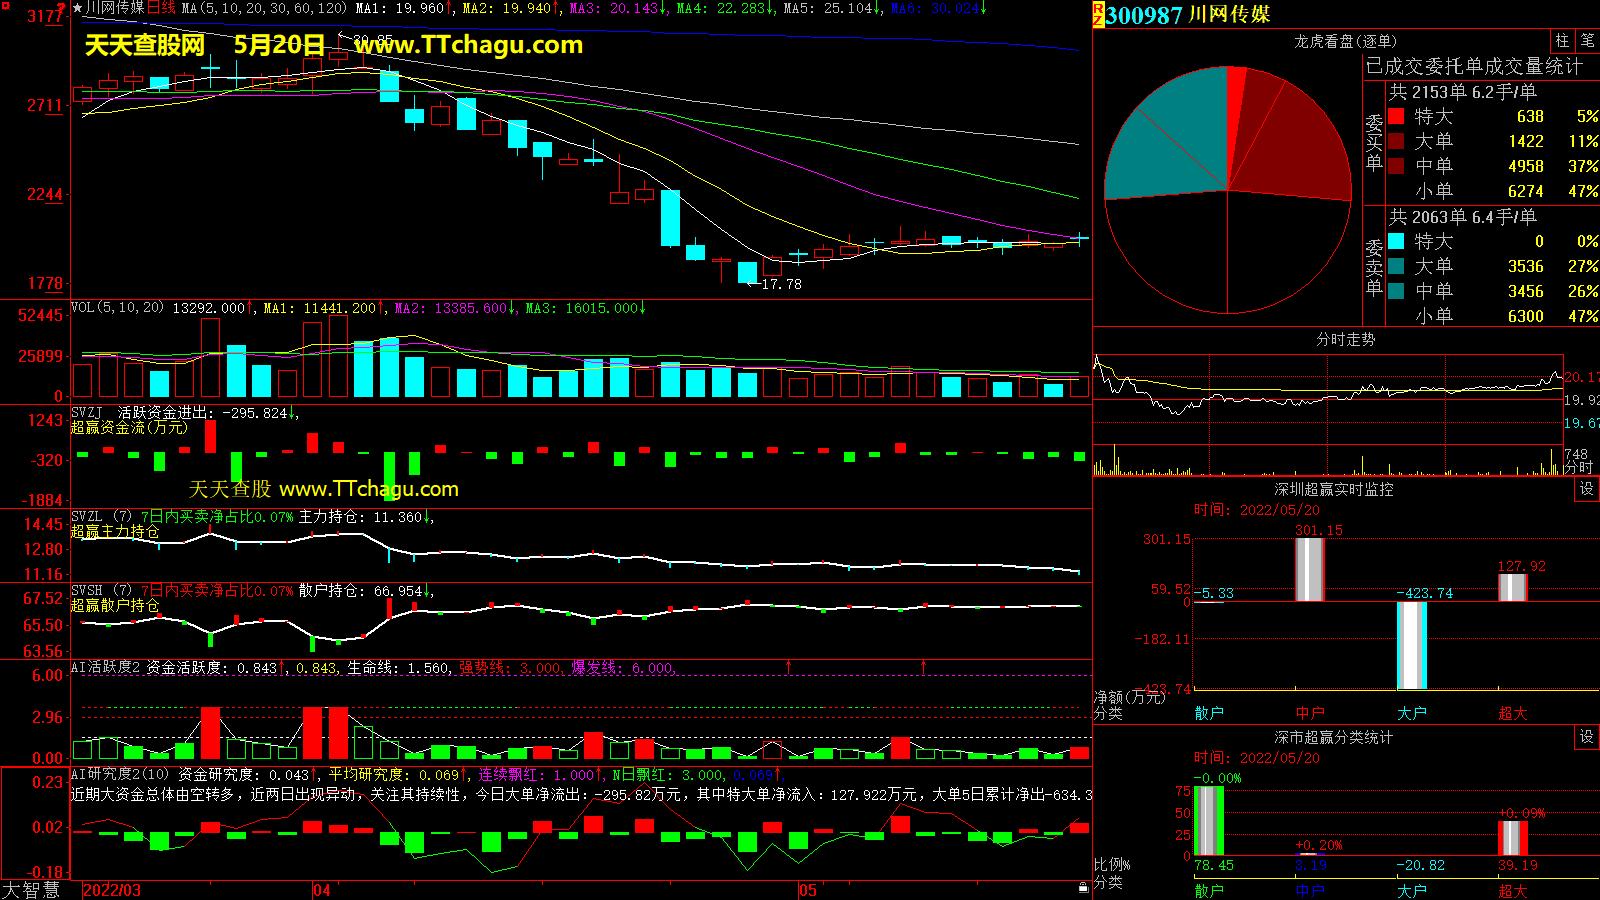This screenshot has height=900, width=1600.
Task: Open 设 settings for 深圳超赢实时监控
Action: tap(1587, 489)
